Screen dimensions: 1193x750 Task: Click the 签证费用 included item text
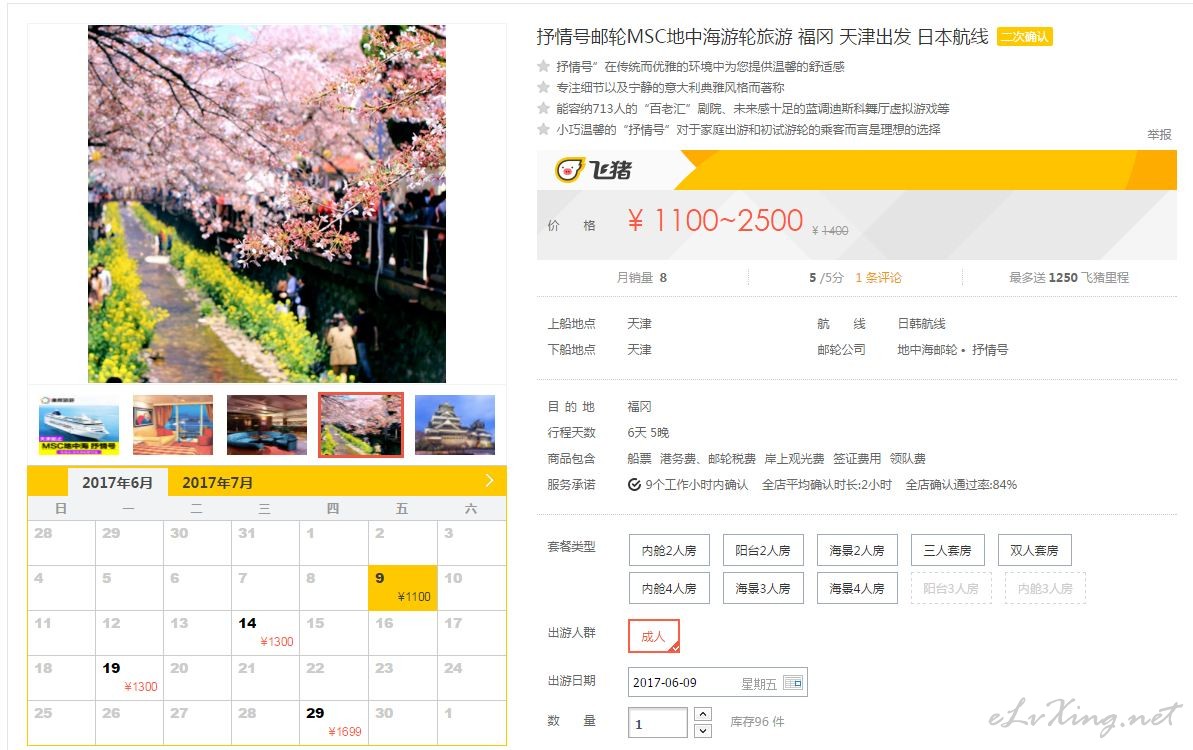pos(857,459)
